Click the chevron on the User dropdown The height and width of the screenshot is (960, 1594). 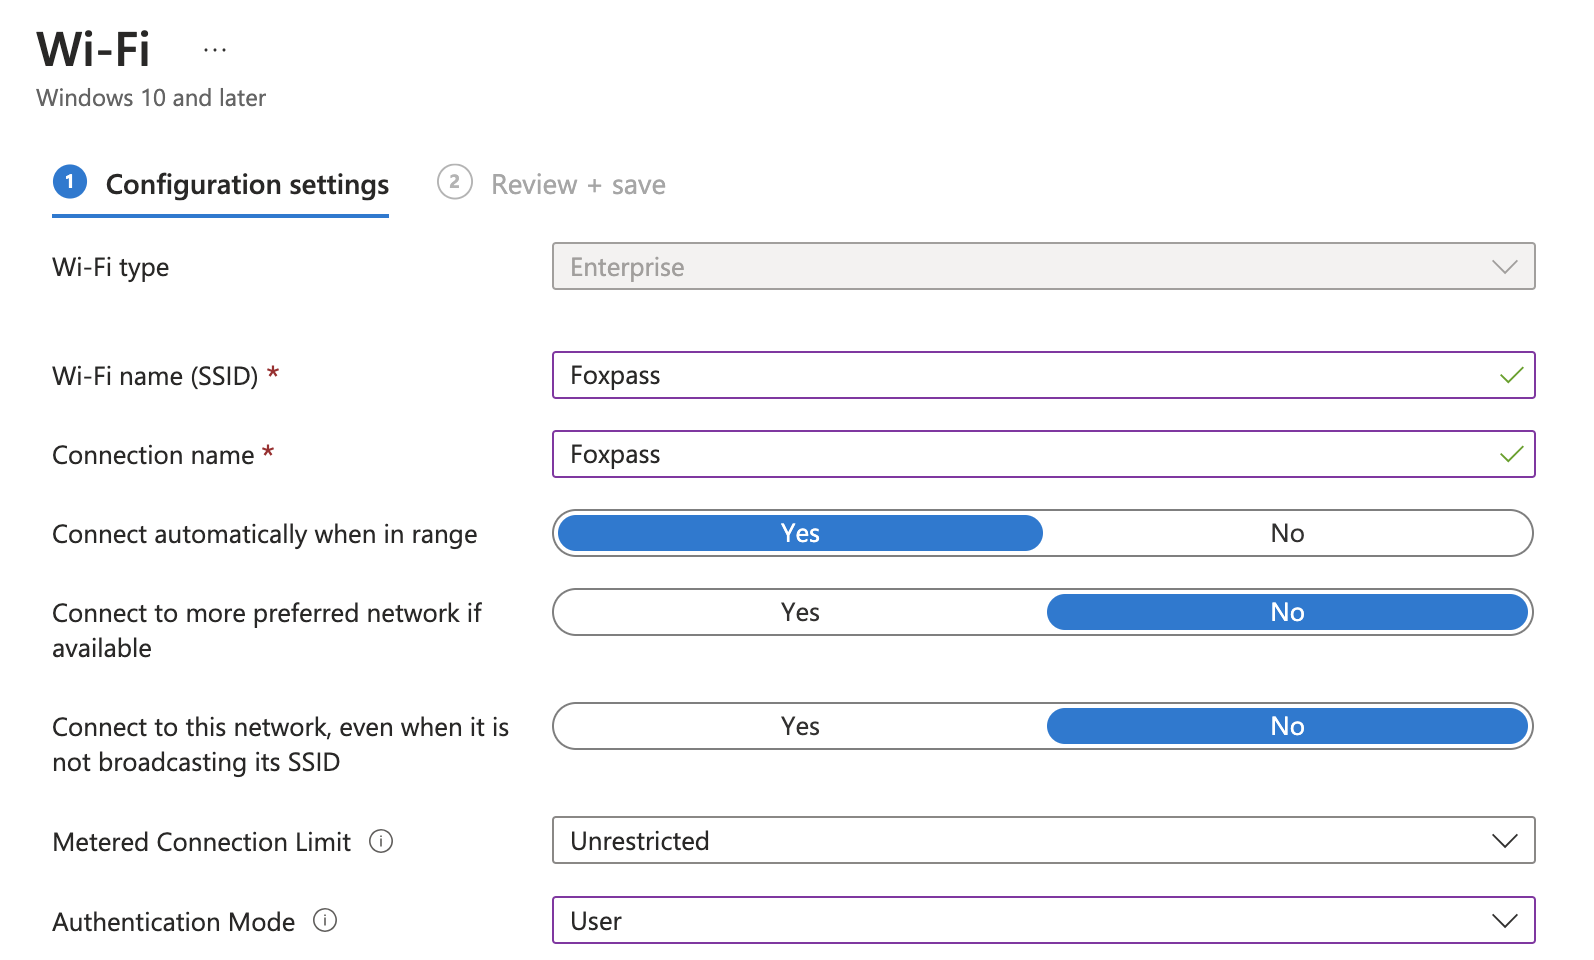(1505, 921)
